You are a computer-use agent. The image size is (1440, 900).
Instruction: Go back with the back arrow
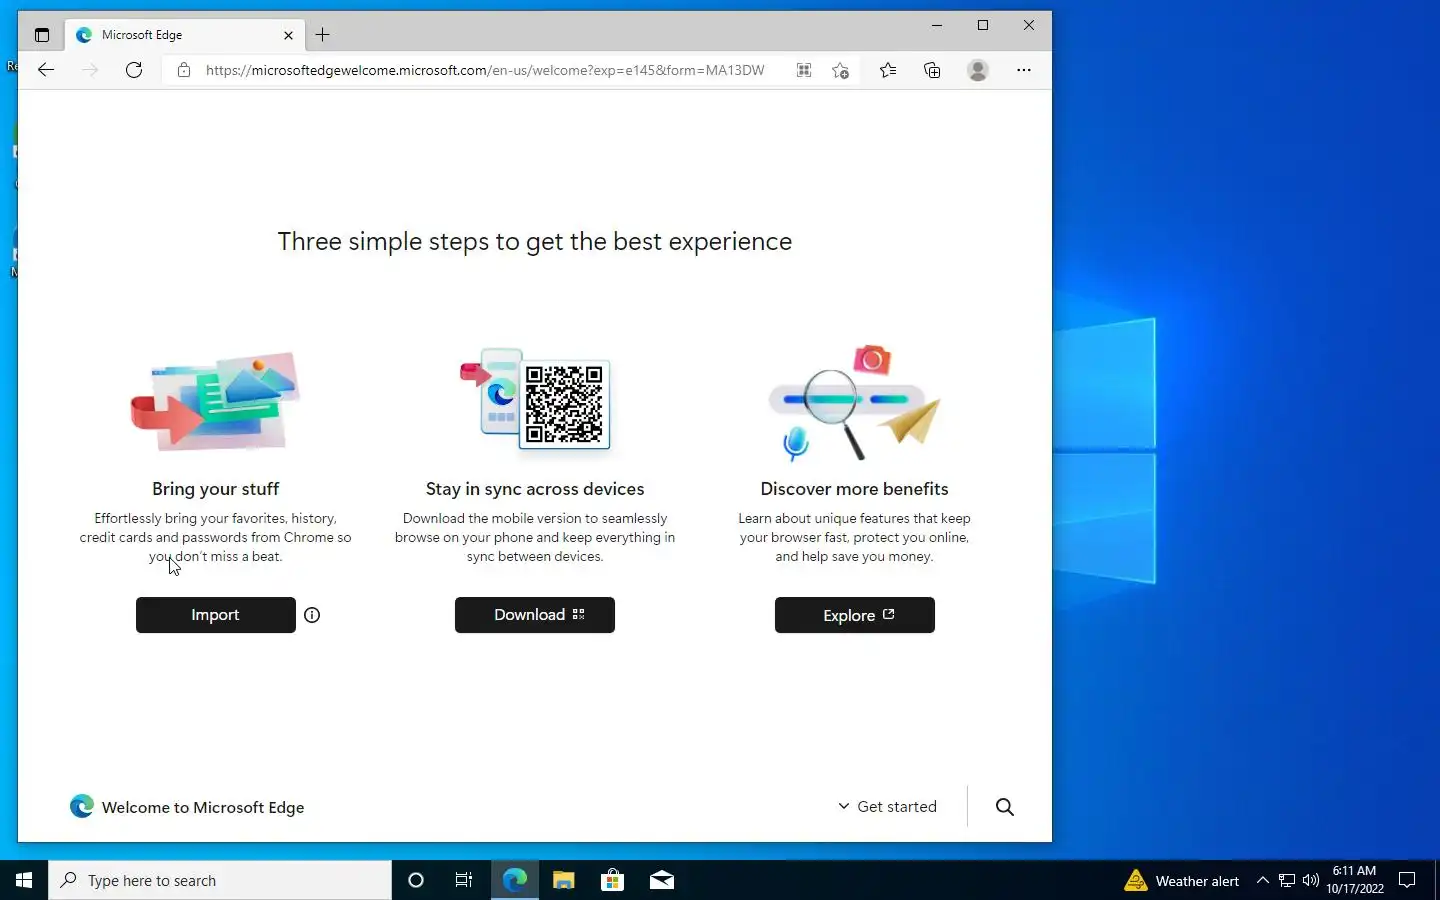point(46,70)
